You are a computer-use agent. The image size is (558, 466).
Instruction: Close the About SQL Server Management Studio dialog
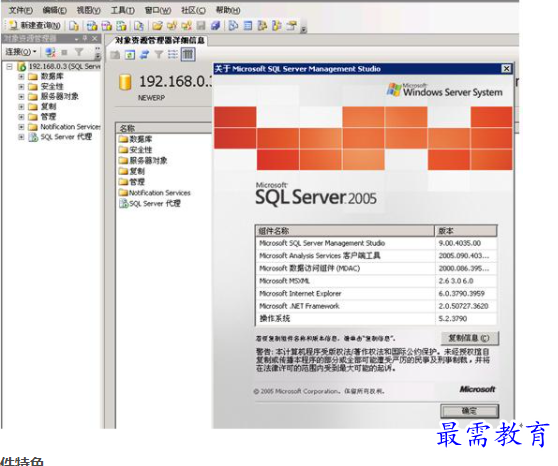(x=506, y=69)
